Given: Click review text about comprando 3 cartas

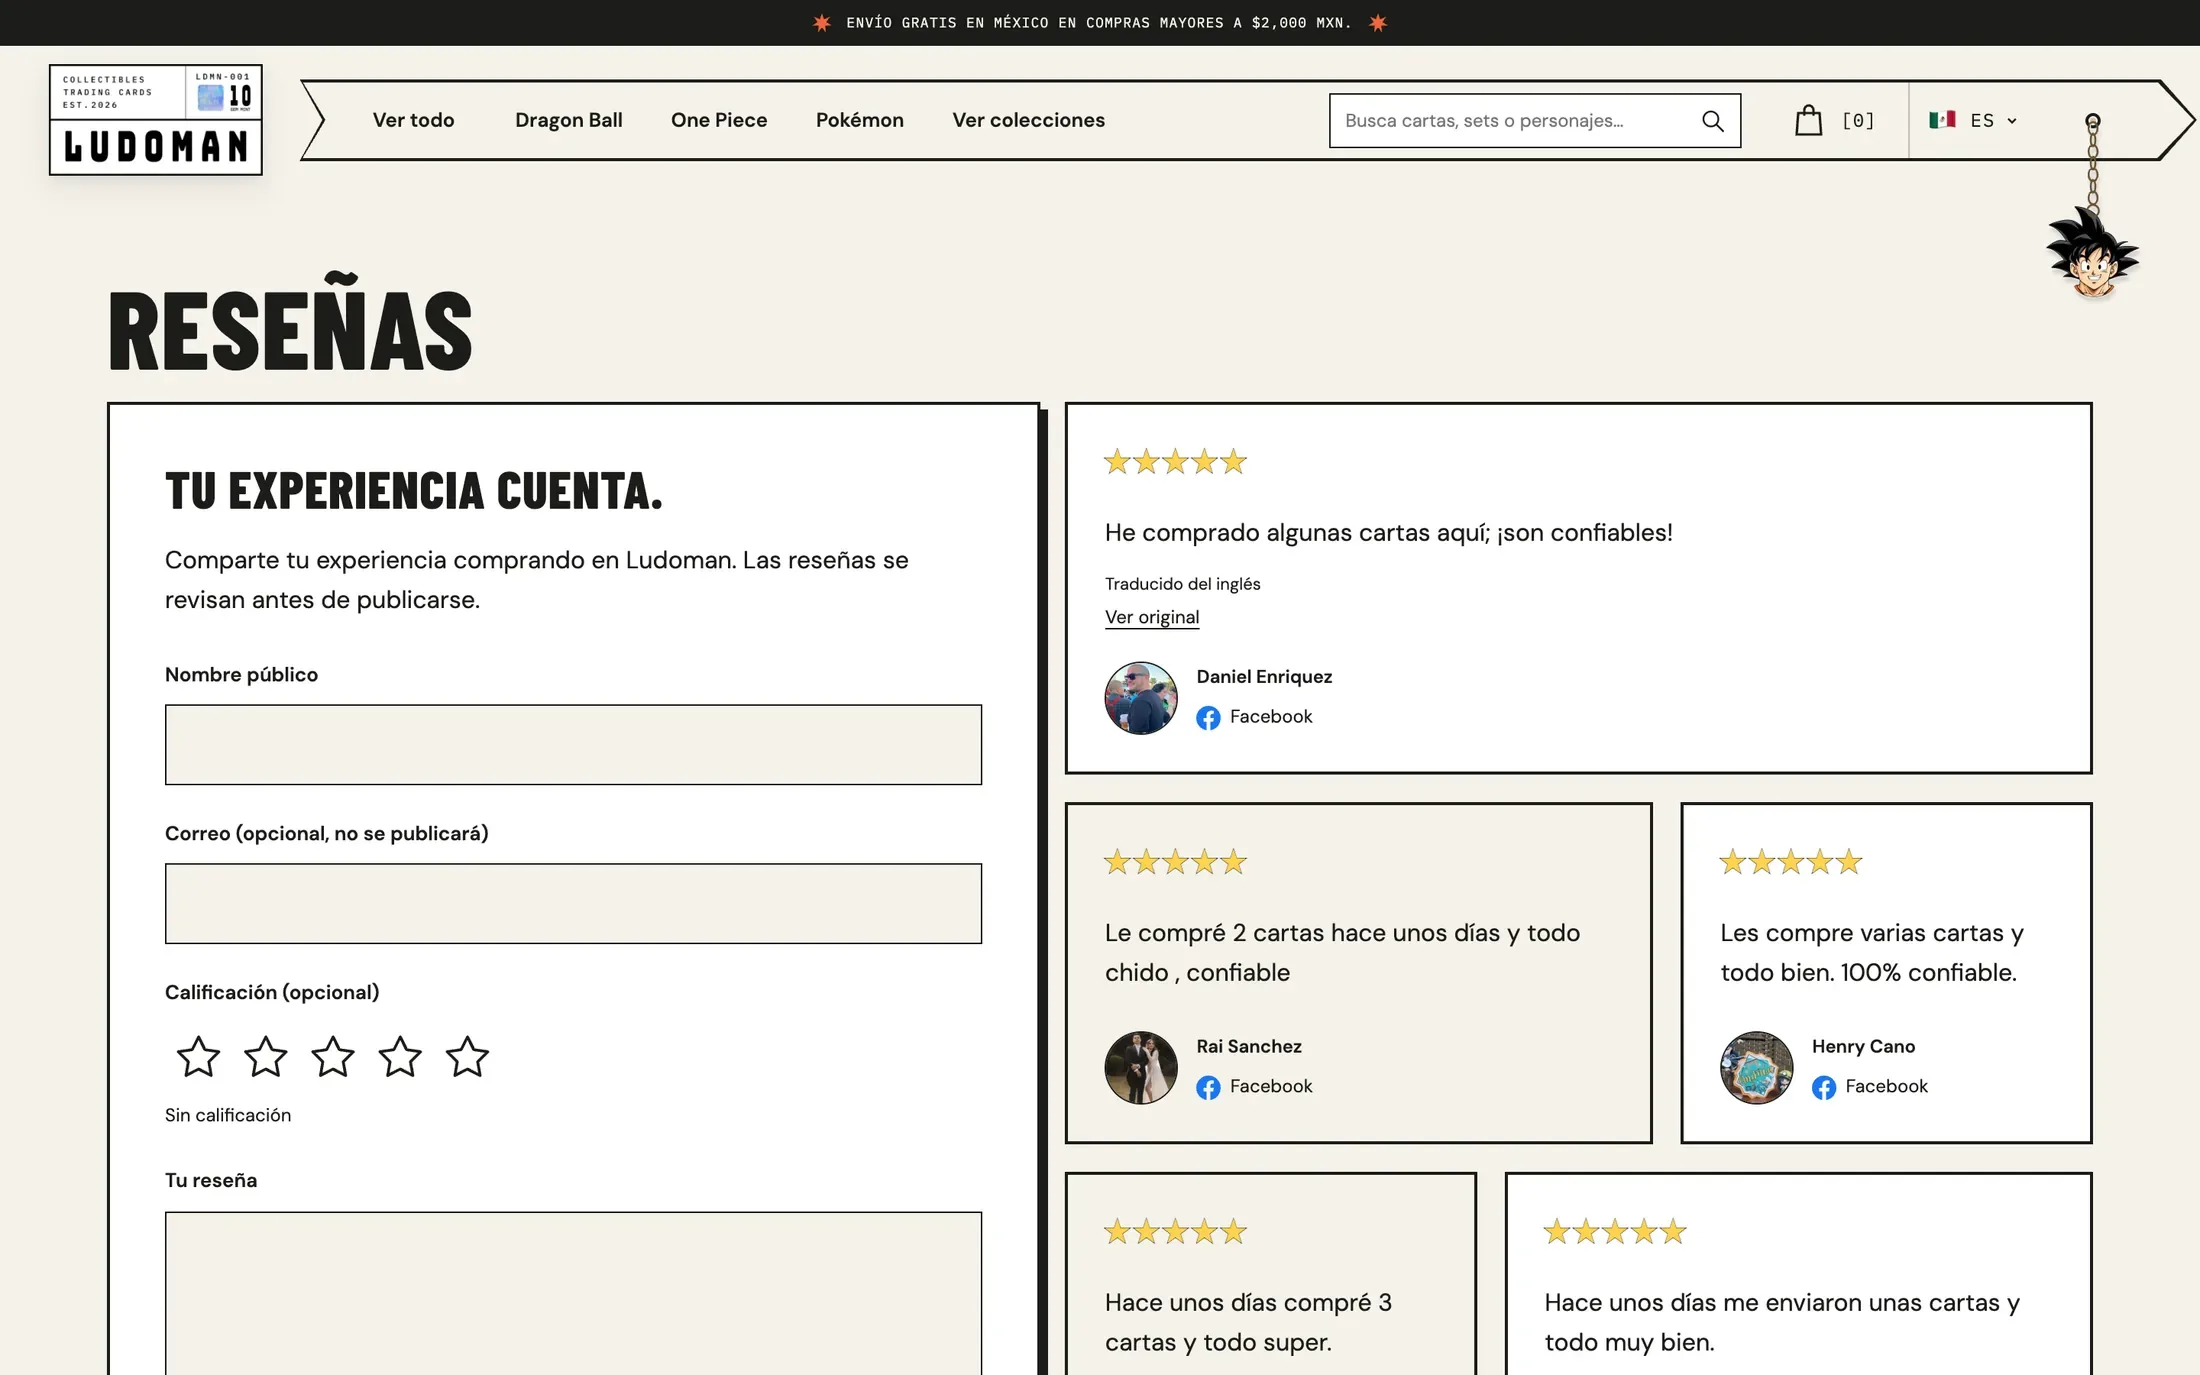Looking at the screenshot, I should (1248, 1322).
